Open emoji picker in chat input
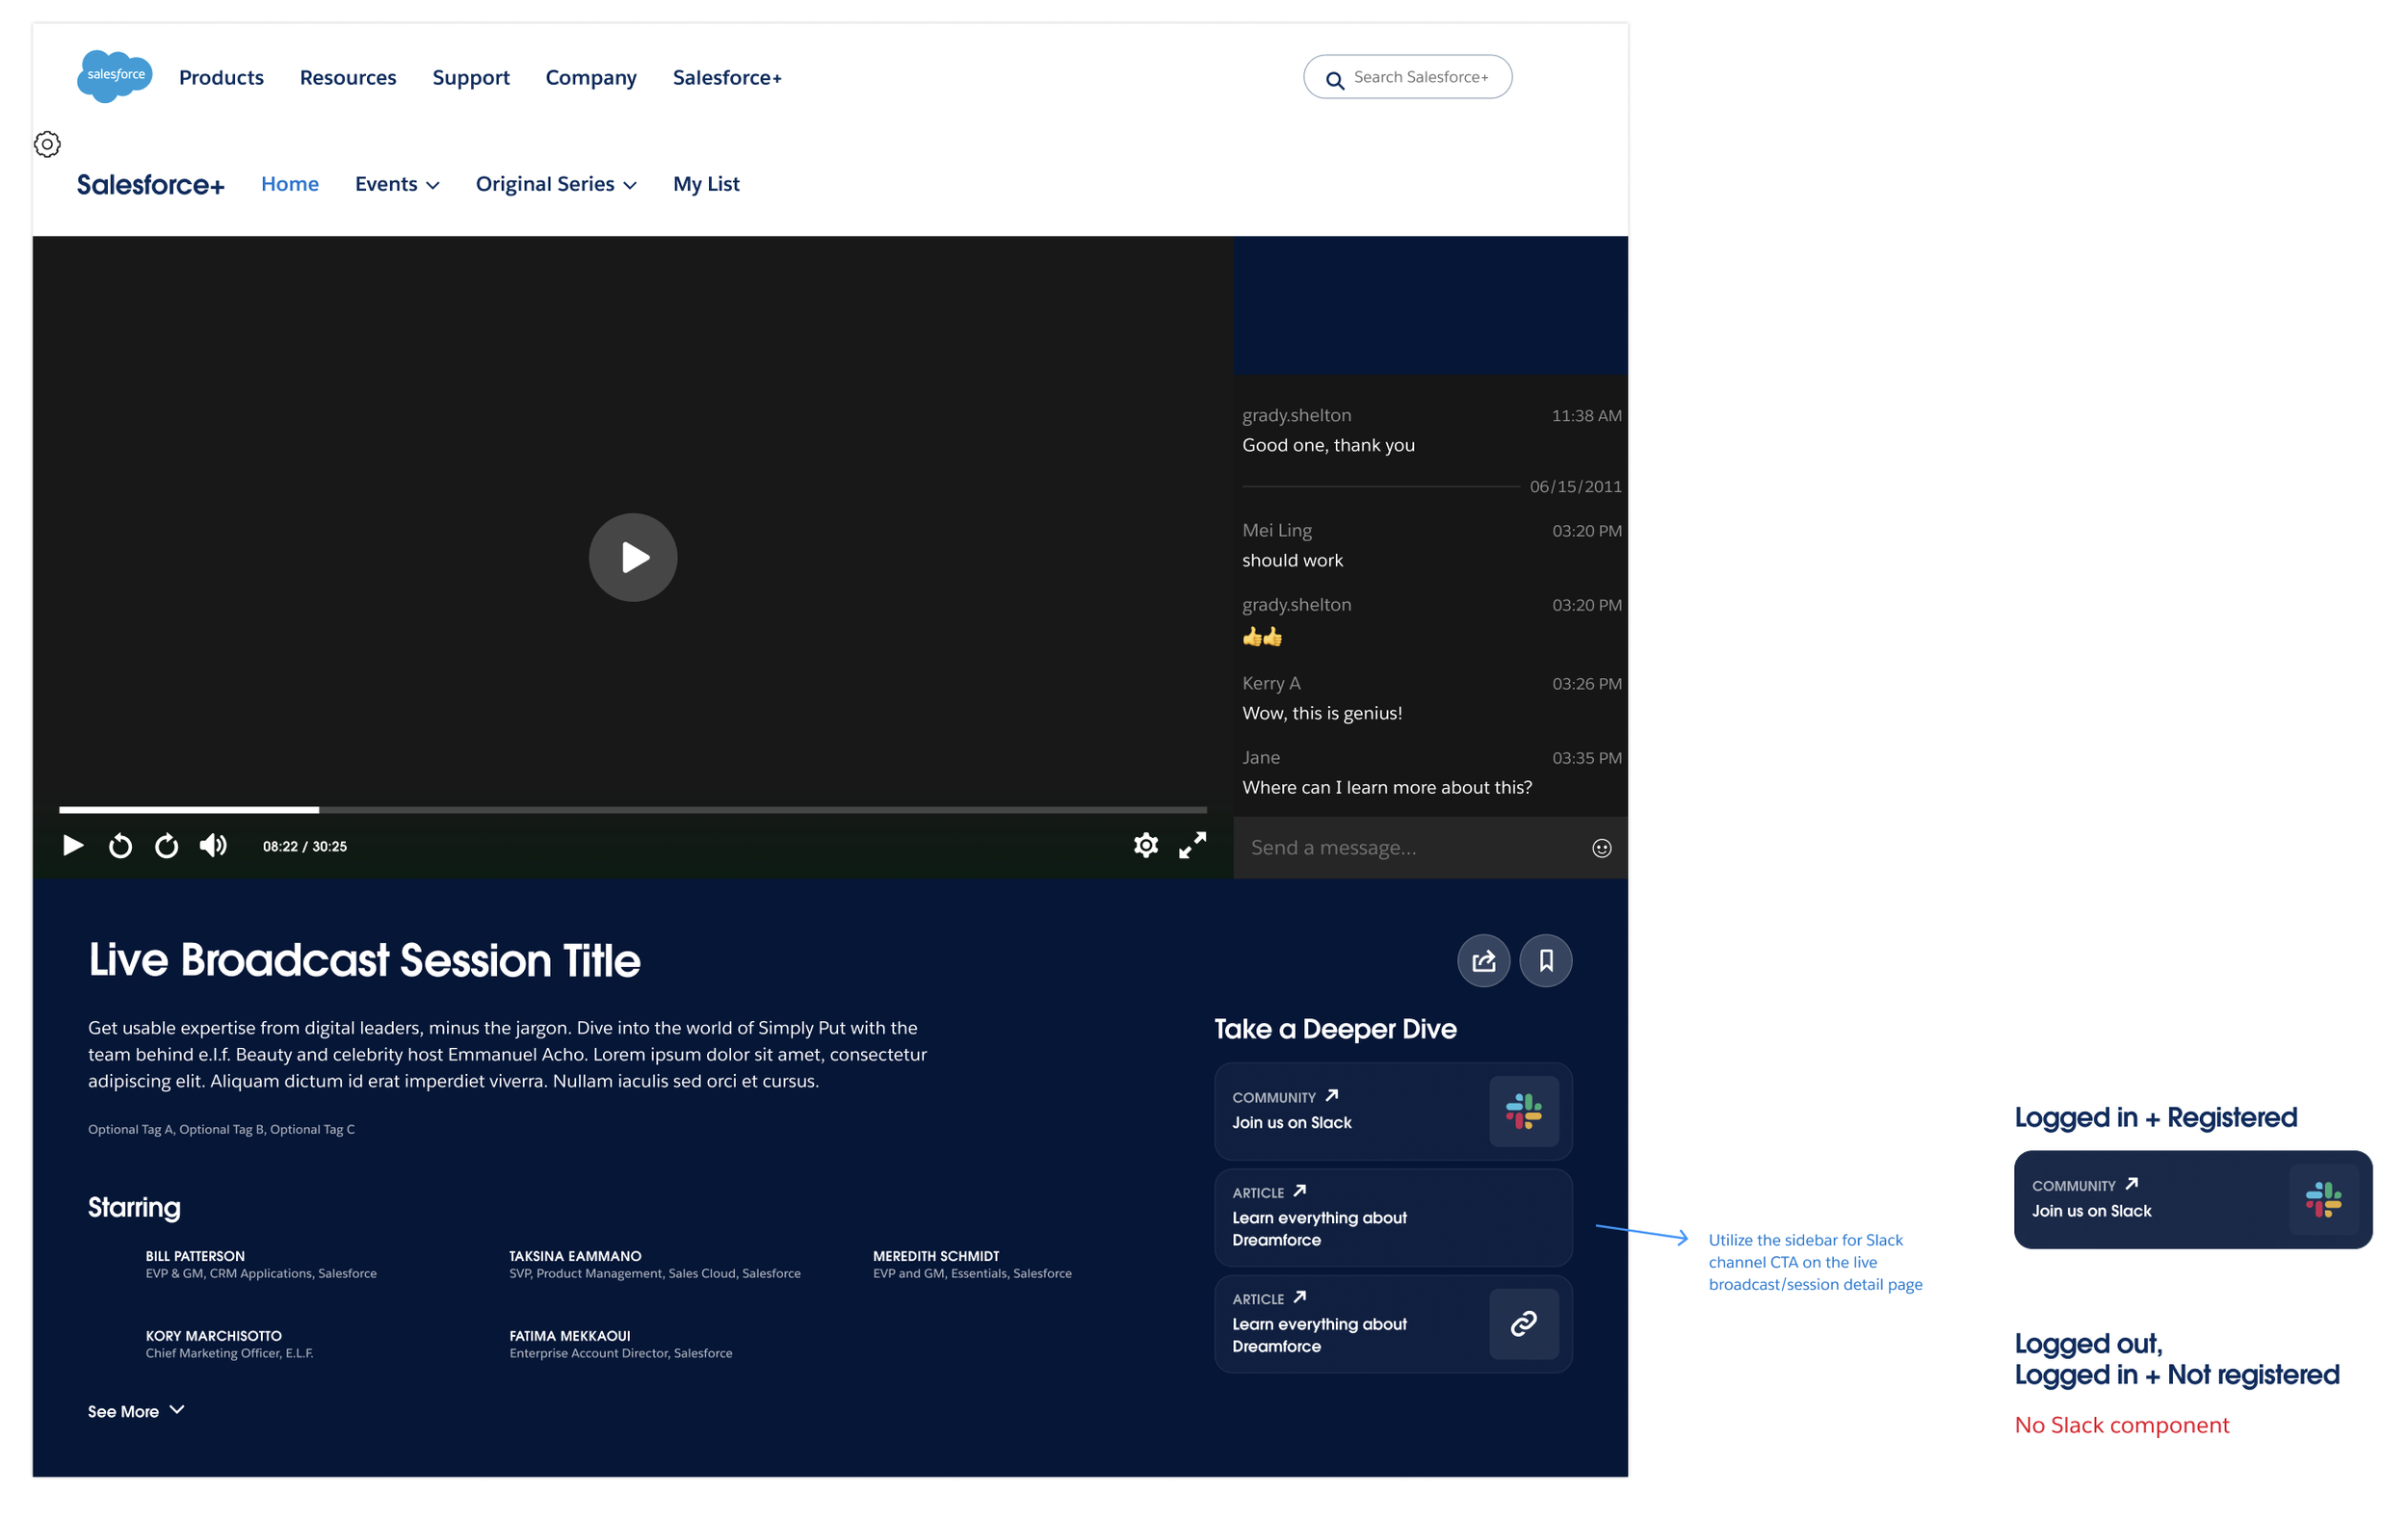 (x=1602, y=848)
